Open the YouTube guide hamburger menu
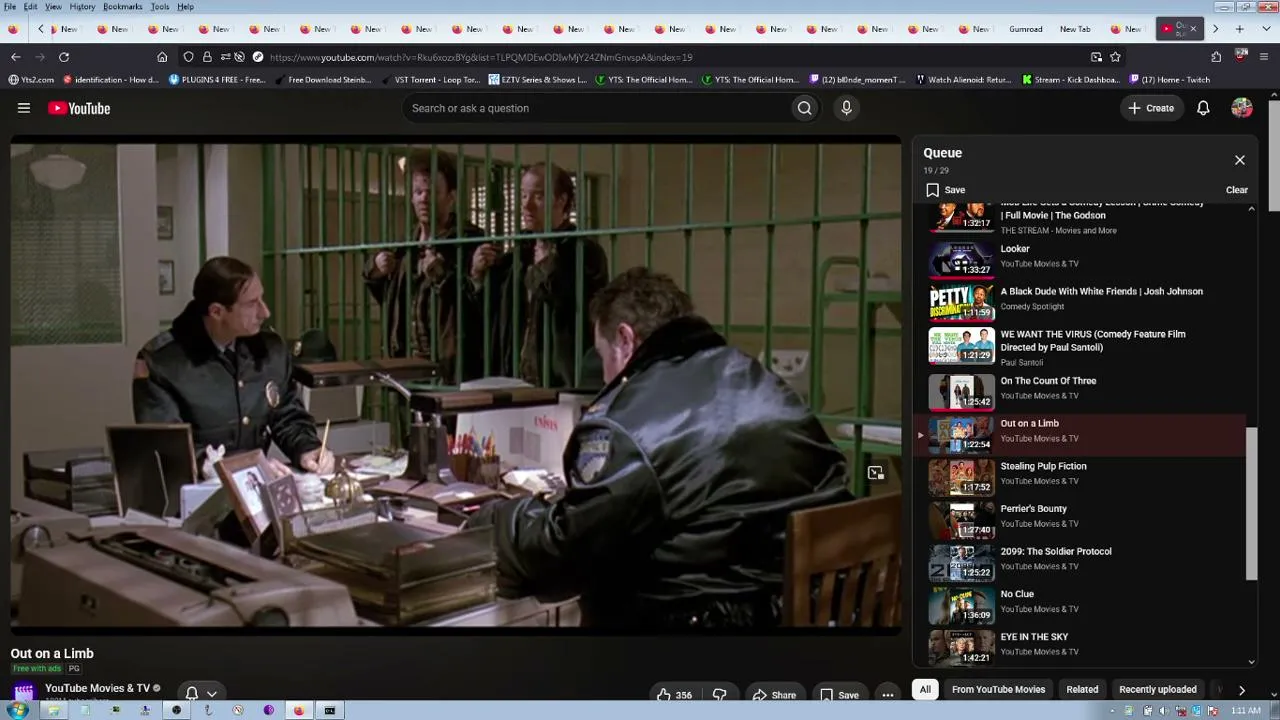The height and width of the screenshot is (720, 1280). click(x=24, y=108)
